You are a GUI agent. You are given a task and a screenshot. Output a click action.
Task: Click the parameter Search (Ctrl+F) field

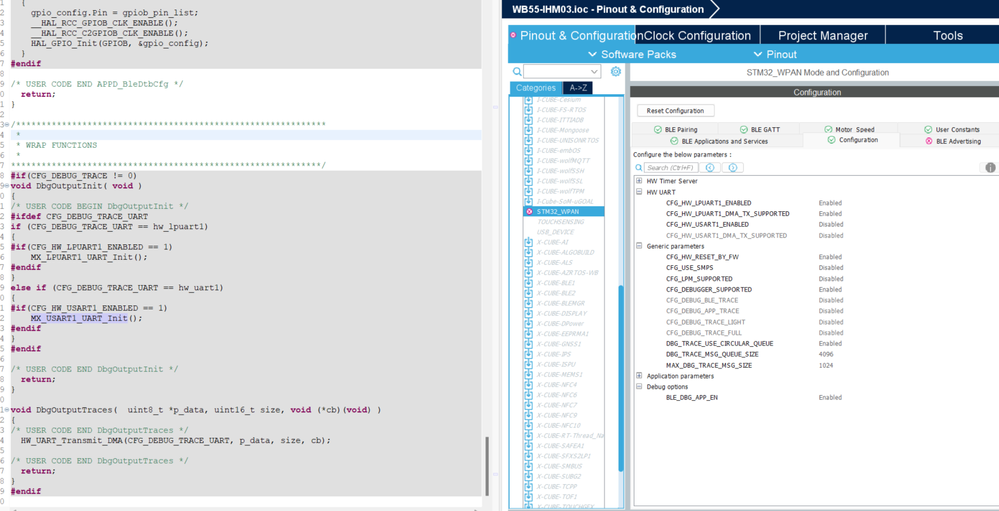(671, 168)
